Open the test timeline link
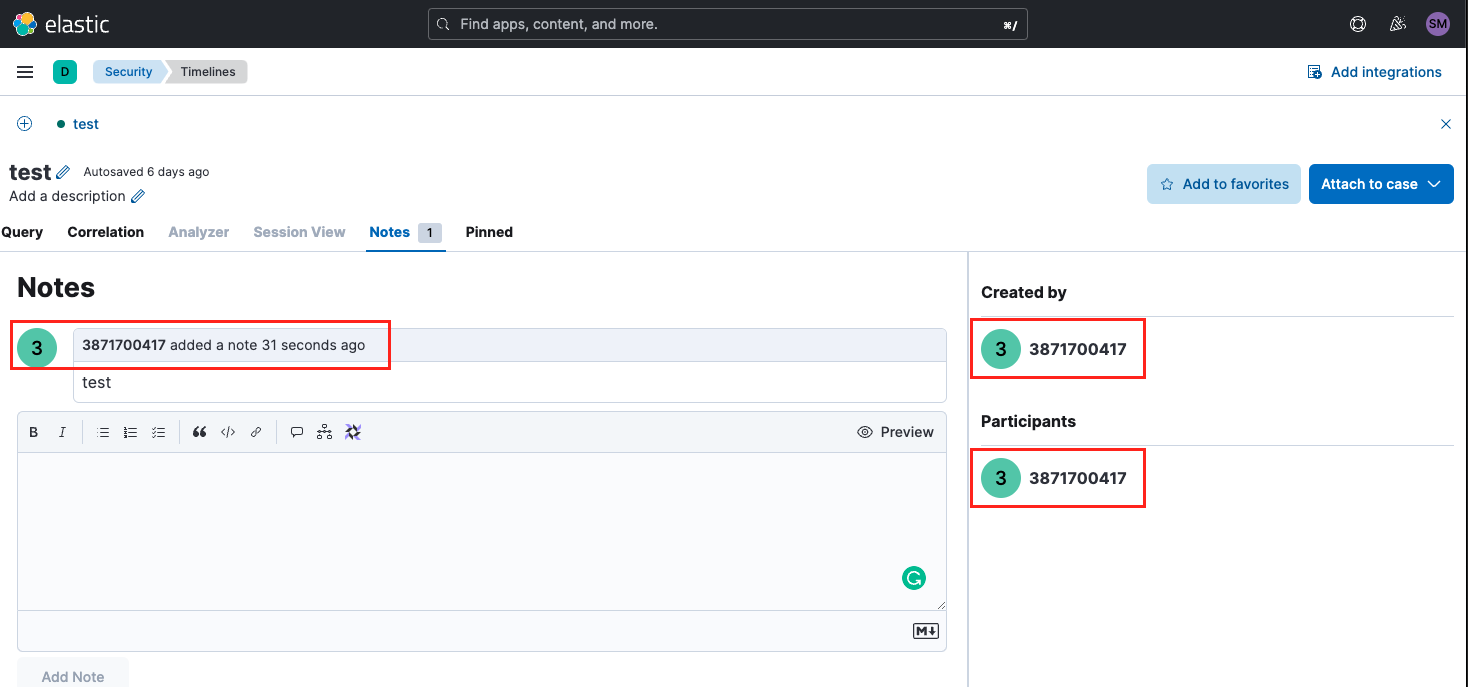 pyautogui.click(x=86, y=124)
